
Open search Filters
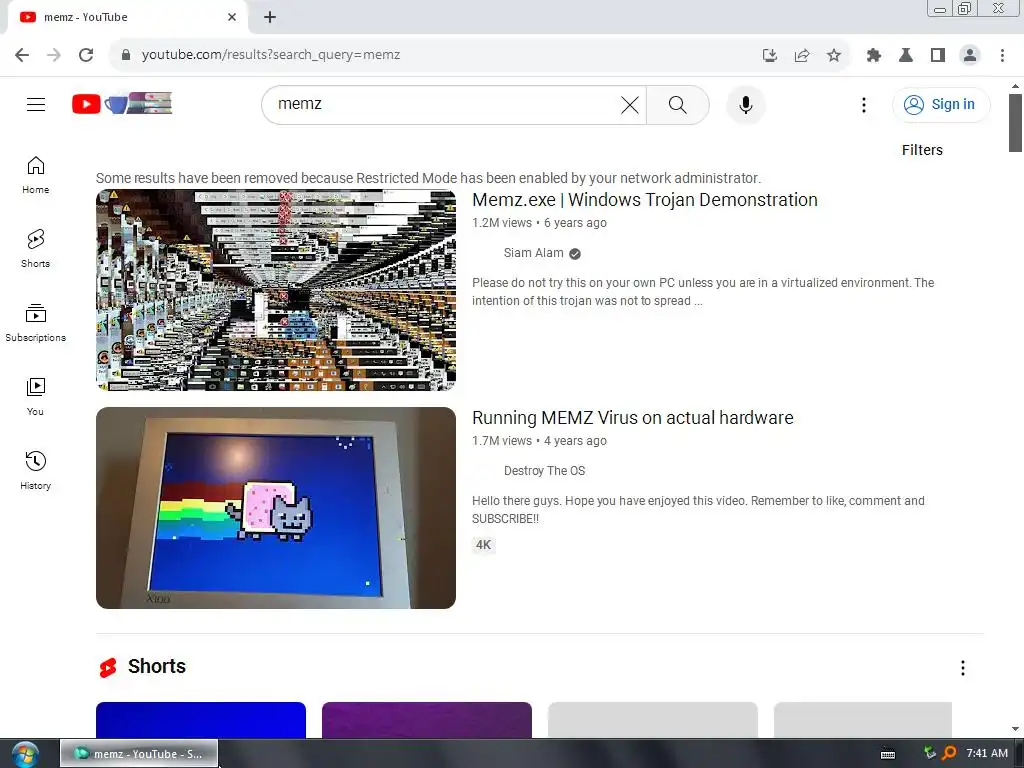(x=922, y=150)
